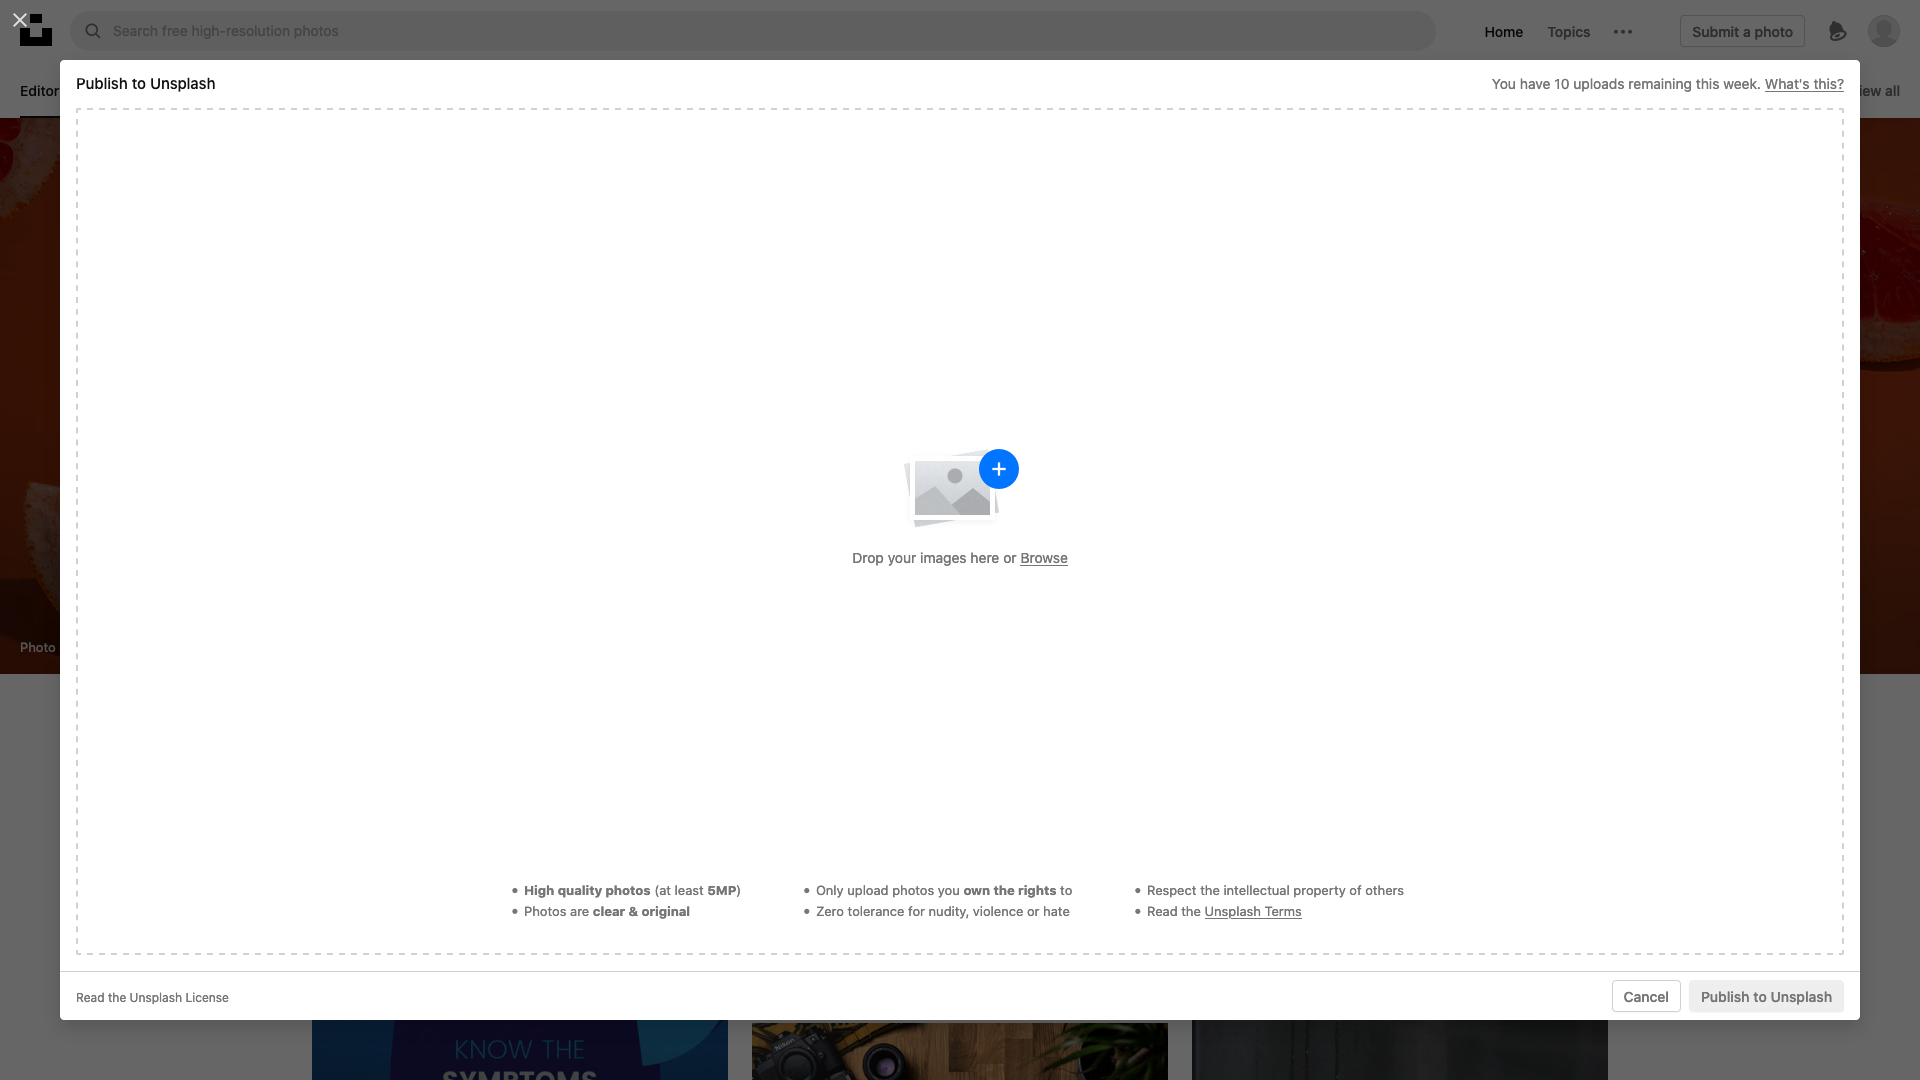Open the notifications bell icon
Screen dimensions: 1920x1080
click(x=1837, y=32)
